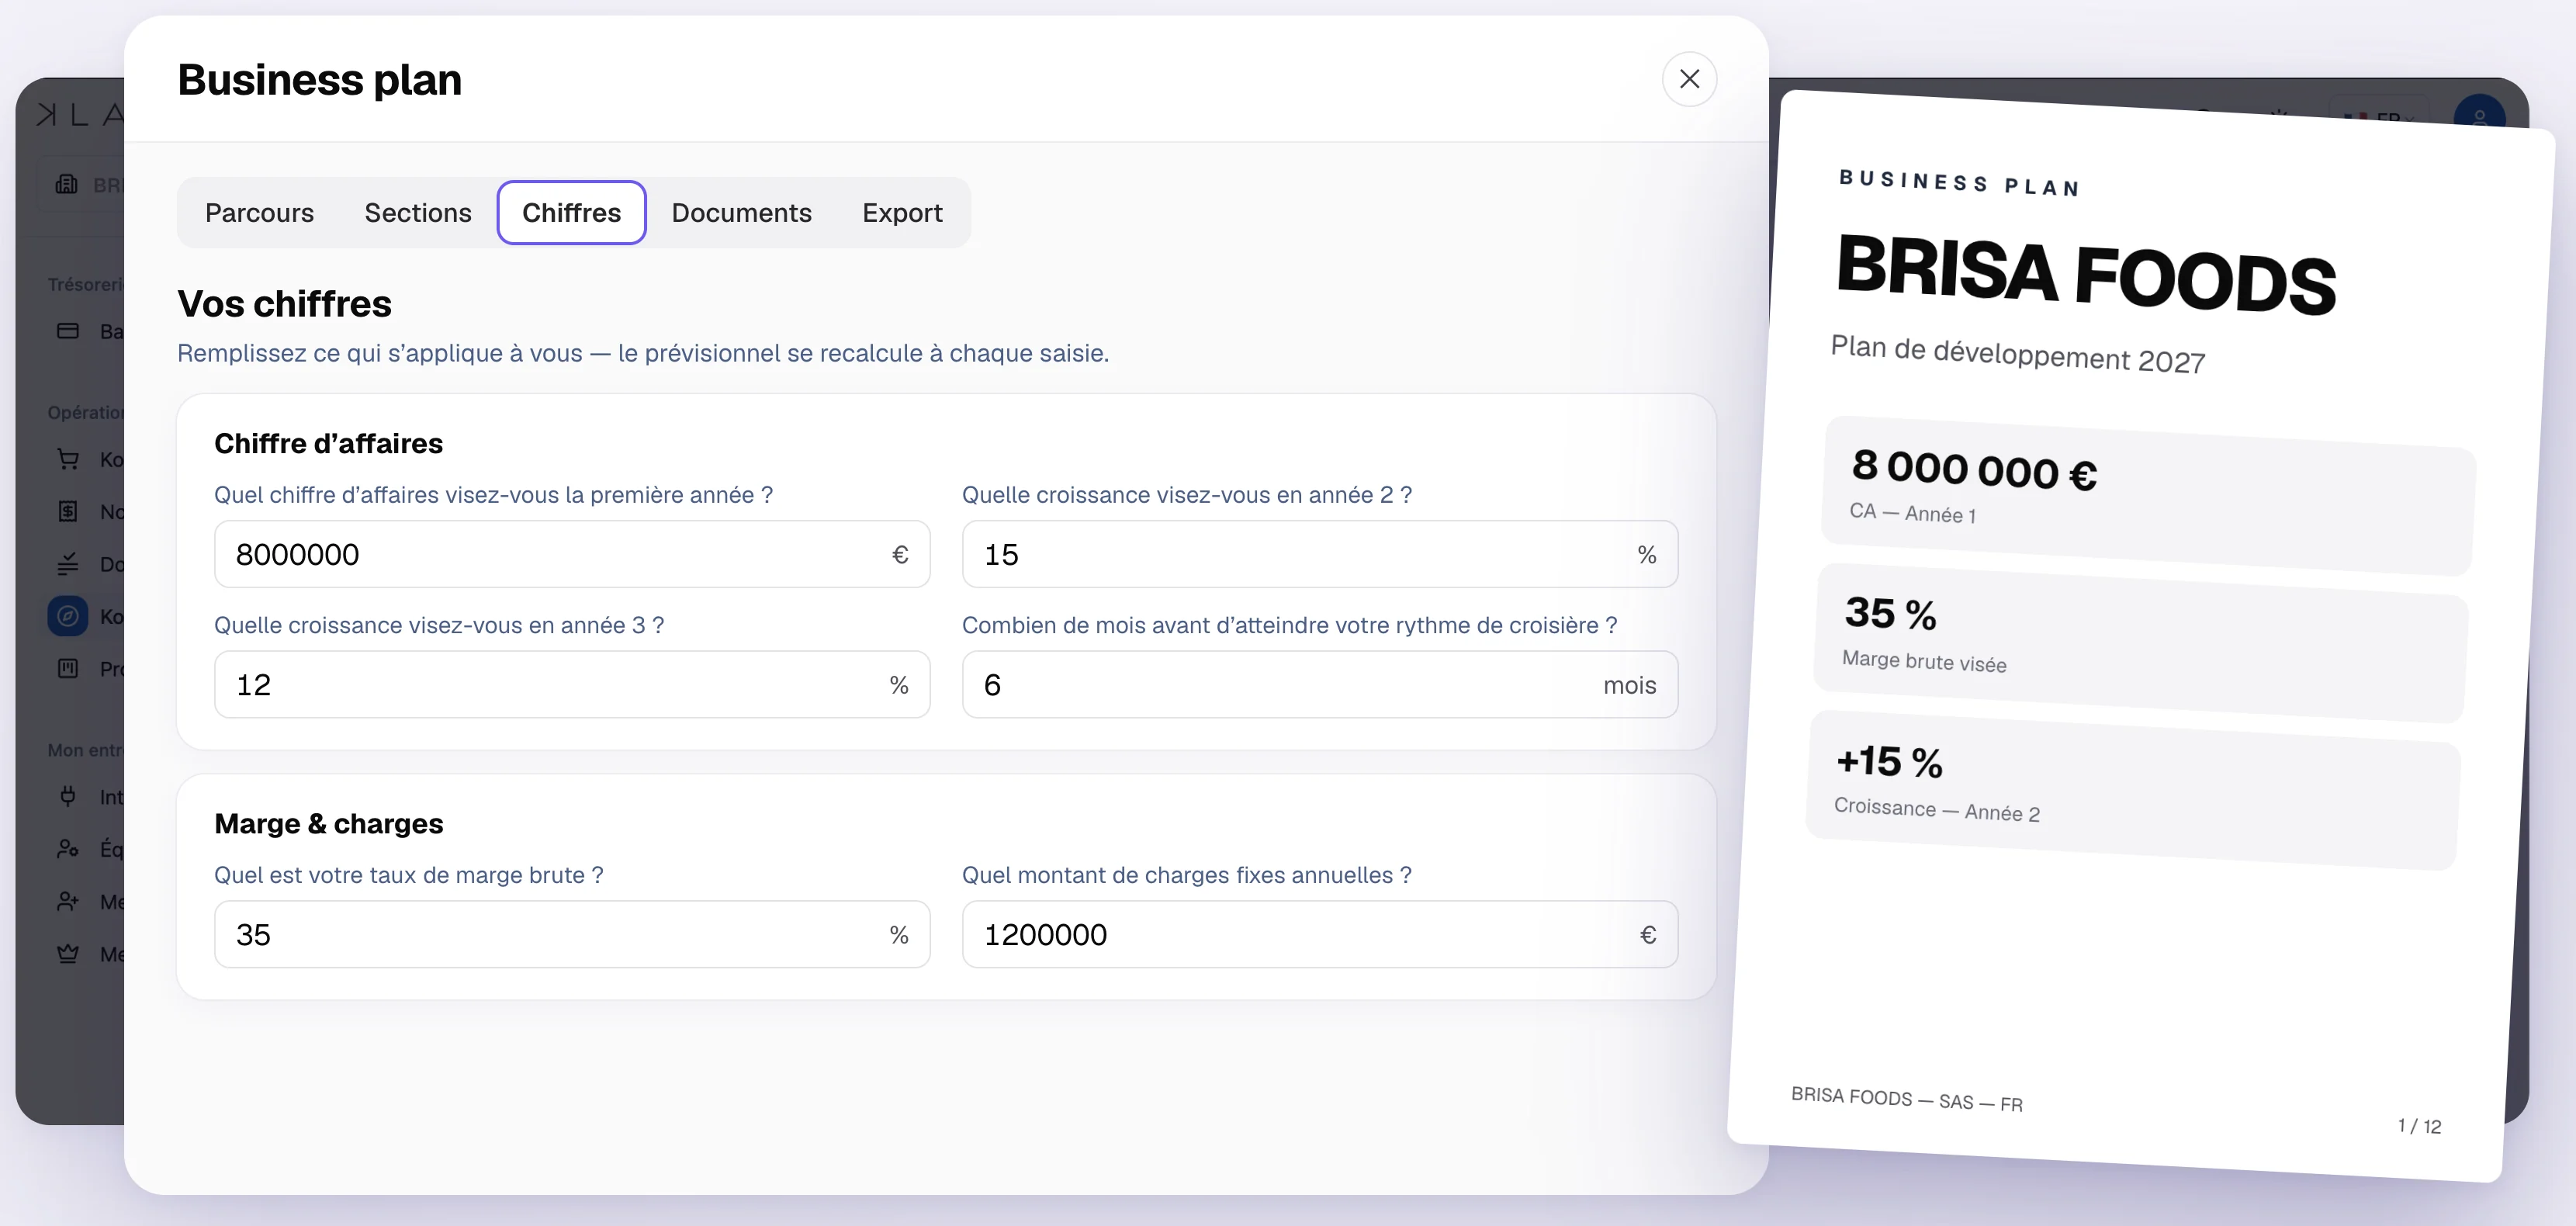Select the Chiffres tab

point(572,212)
